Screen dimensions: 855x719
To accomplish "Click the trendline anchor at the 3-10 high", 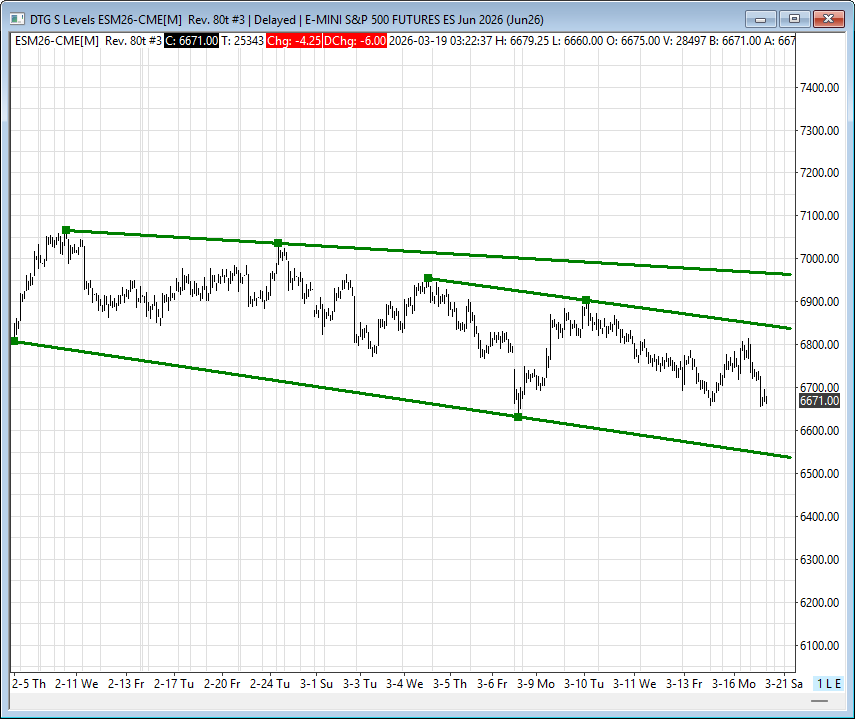I will pos(586,300).
